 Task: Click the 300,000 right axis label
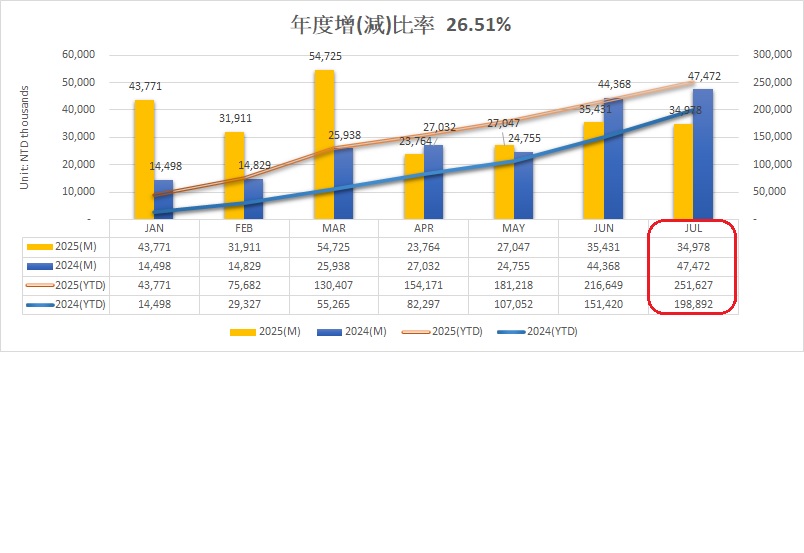(x=772, y=54)
